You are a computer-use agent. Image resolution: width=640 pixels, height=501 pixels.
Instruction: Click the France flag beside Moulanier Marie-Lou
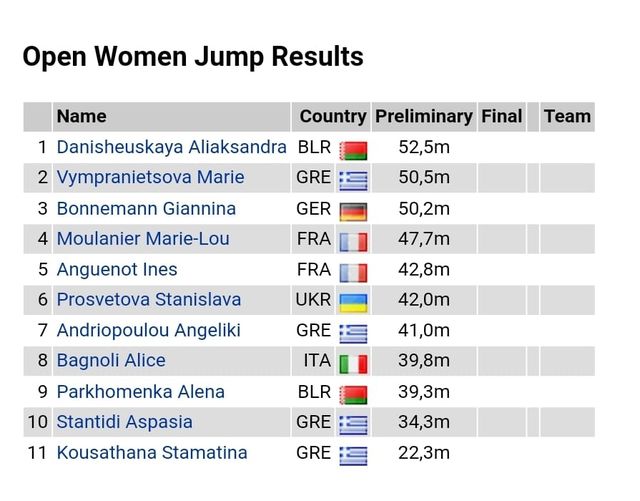[x=353, y=241]
